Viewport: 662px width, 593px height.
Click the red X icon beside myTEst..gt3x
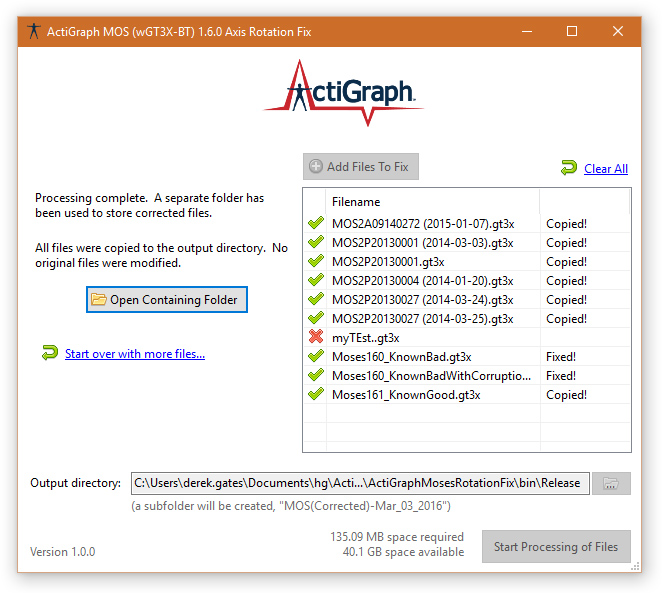pyautogui.click(x=316, y=338)
